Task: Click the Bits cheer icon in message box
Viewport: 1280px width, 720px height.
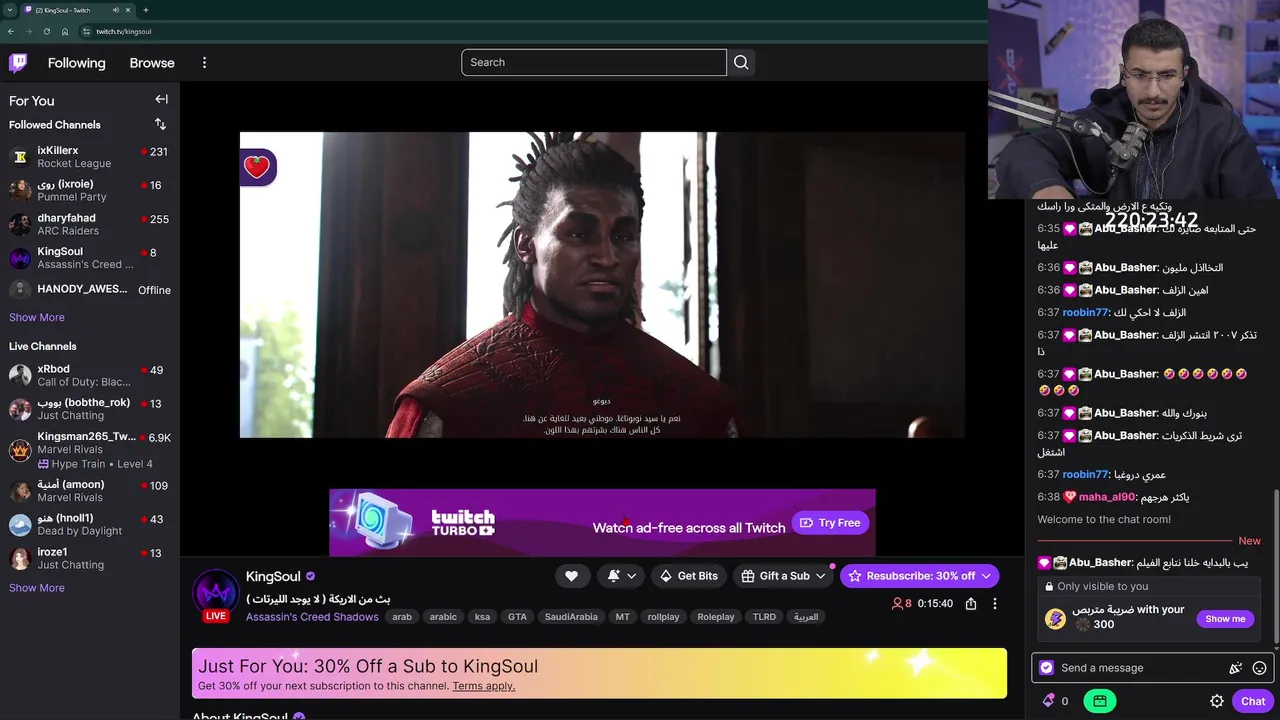Action: click(1236, 668)
